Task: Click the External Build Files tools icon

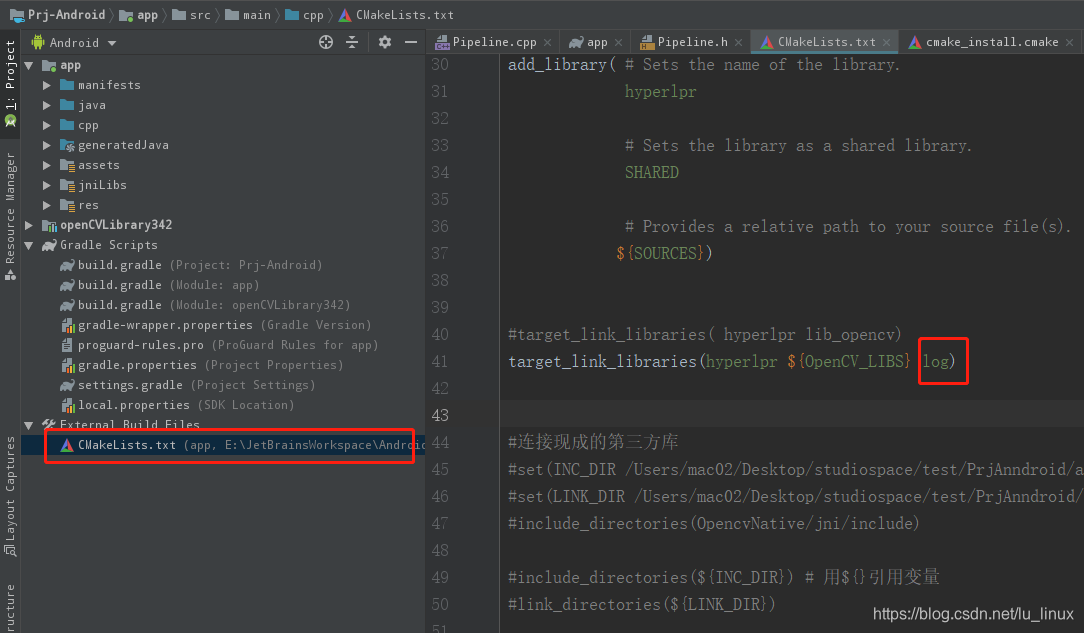Action: [49, 425]
